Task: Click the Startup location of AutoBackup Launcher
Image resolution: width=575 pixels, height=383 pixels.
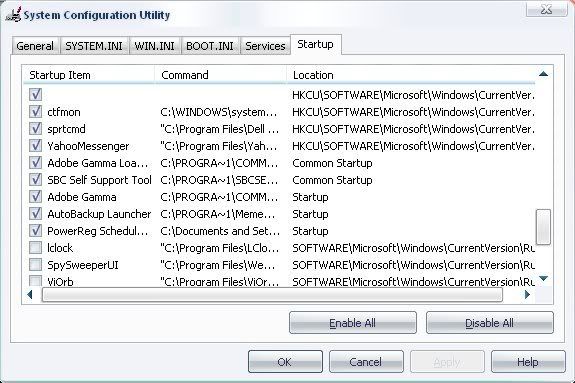Action: pyautogui.click(x=310, y=214)
